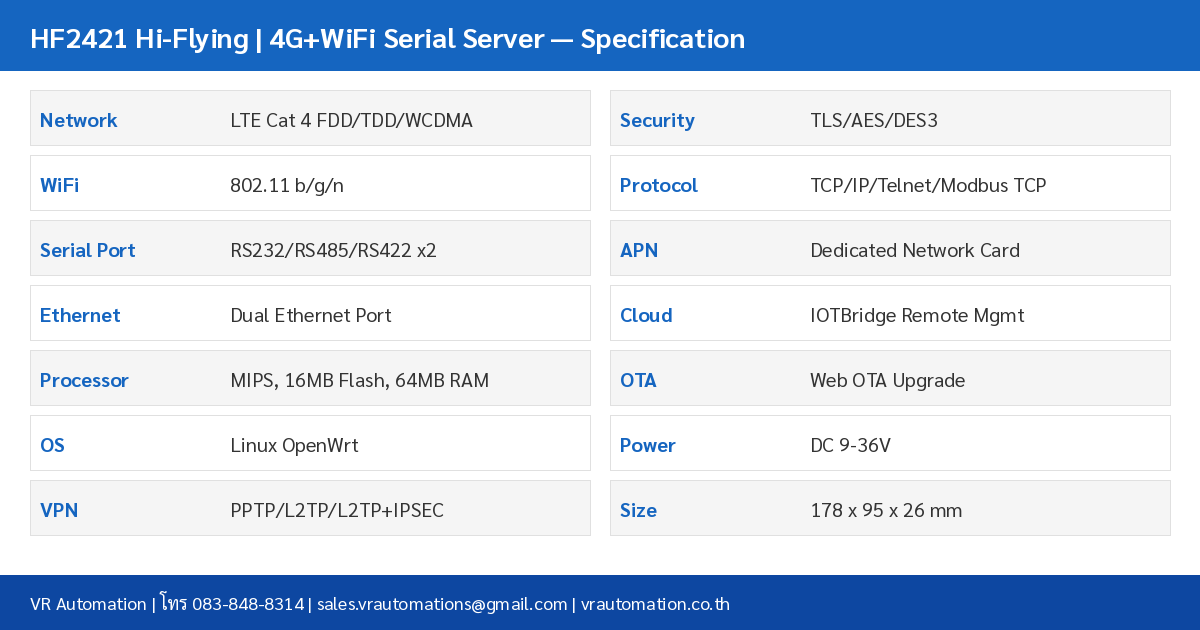Select the OS value Linux OpenWrt
Screen dimensions: 1200x630
pos(294,445)
